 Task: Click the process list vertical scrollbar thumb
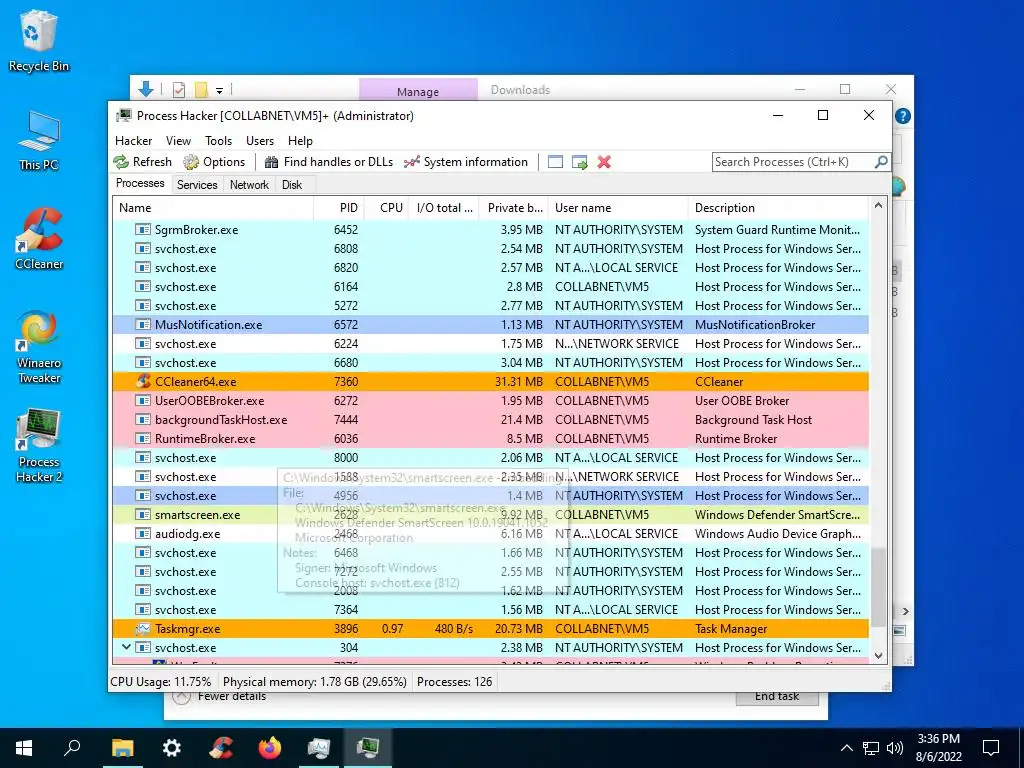878,586
